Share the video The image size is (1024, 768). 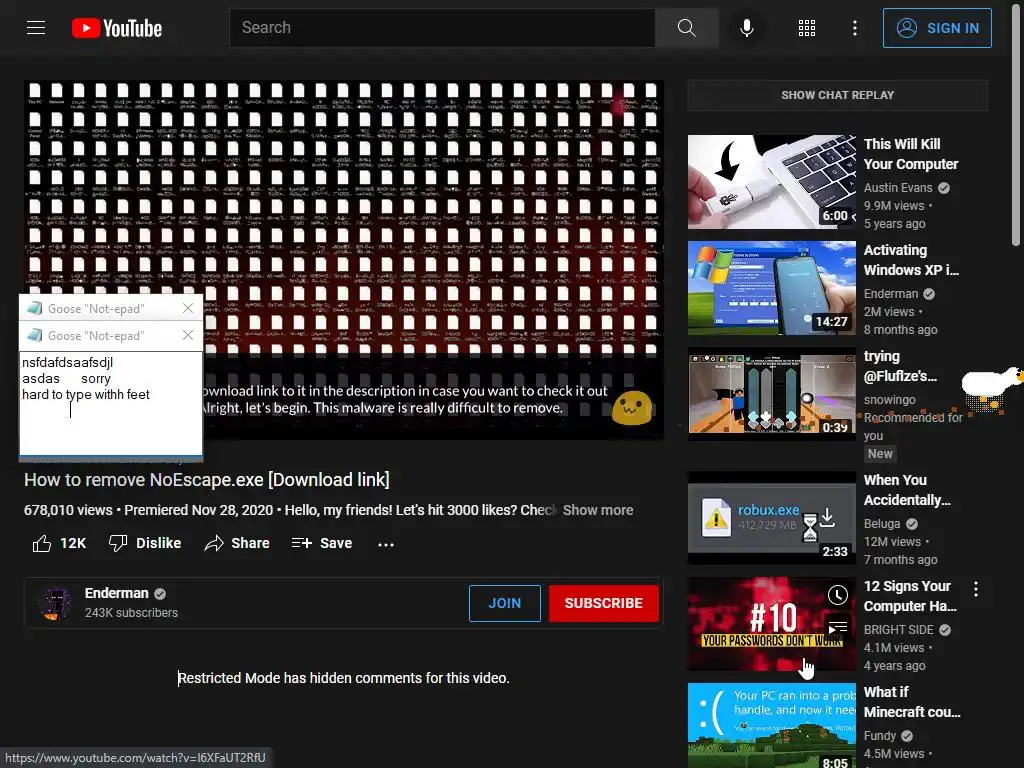tap(237, 543)
